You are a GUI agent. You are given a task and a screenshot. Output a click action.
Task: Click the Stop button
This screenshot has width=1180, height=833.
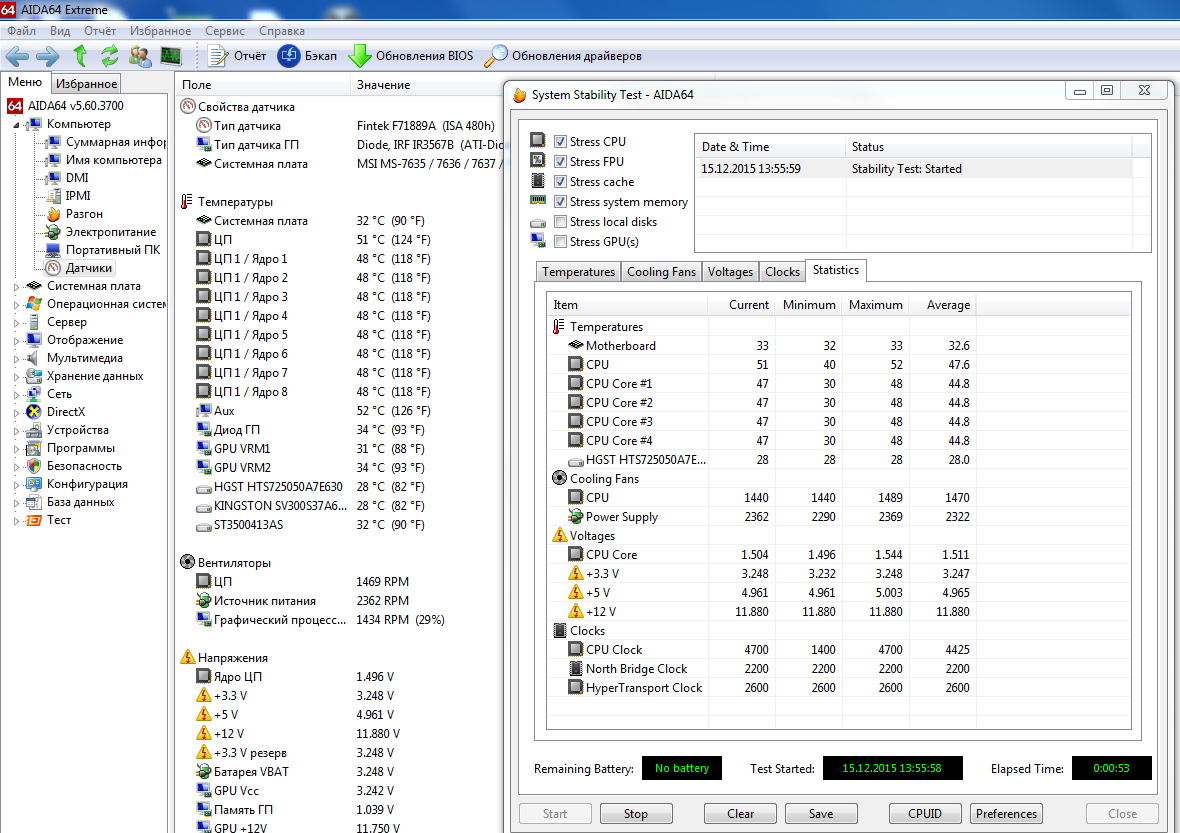(636, 813)
